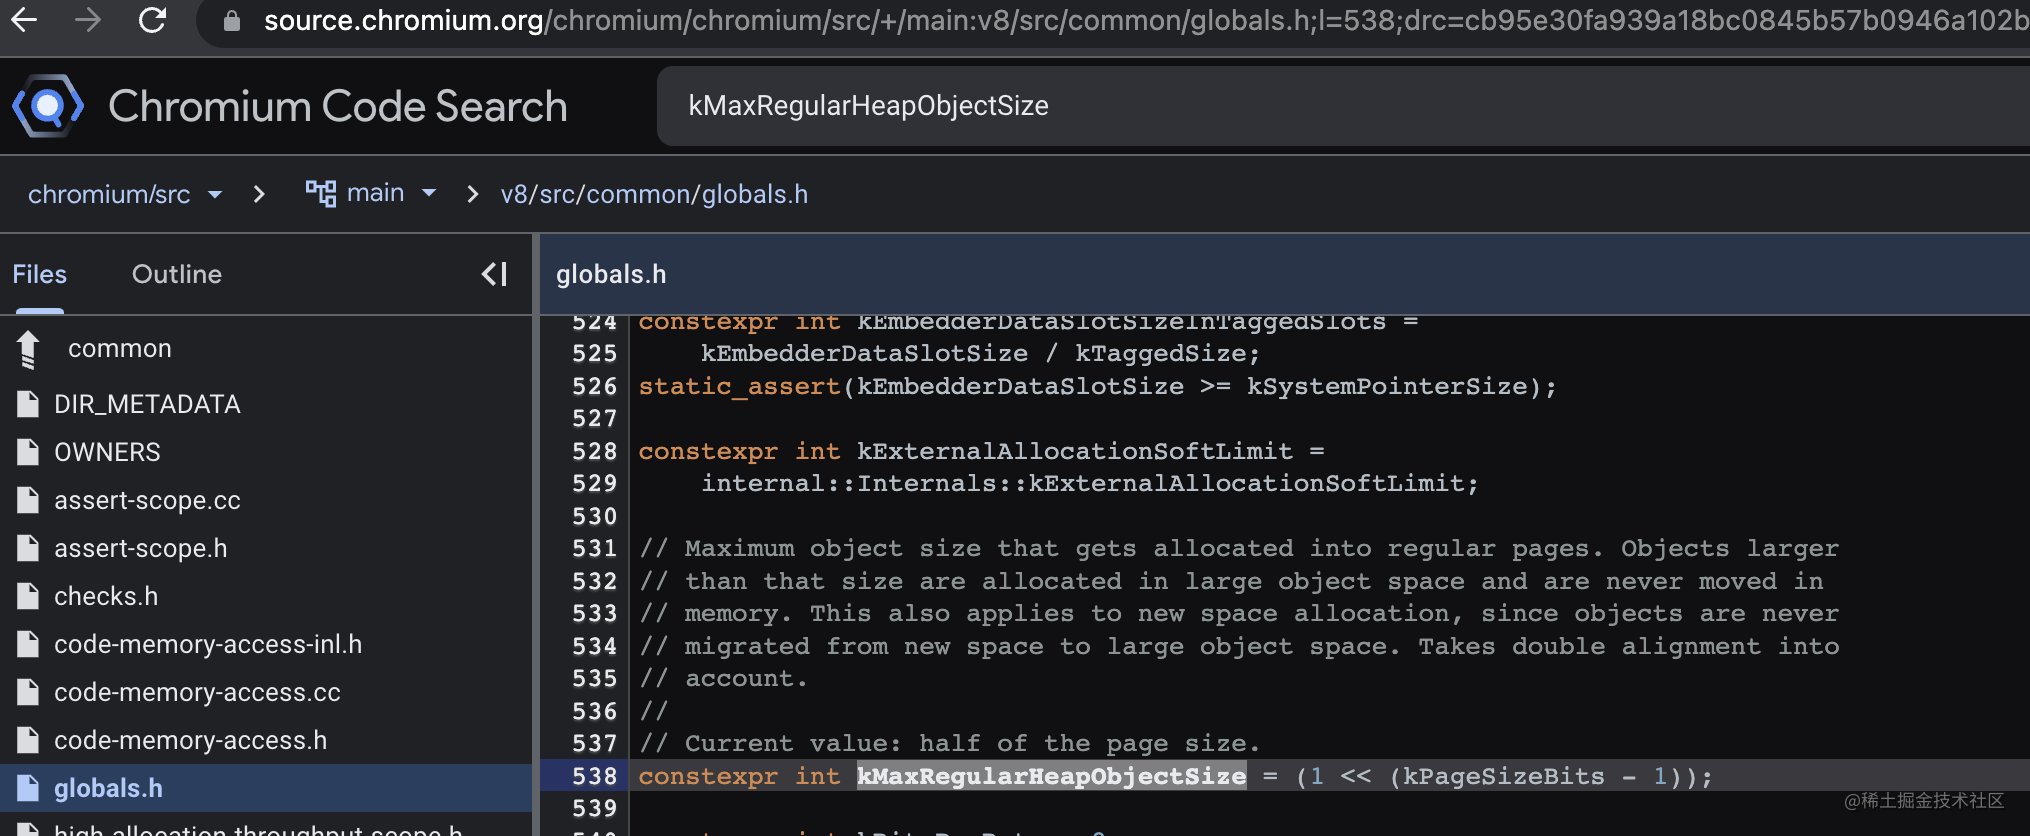2030x836 pixels.
Task: Click the globals.h file header title
Action: tap(611, 274)
